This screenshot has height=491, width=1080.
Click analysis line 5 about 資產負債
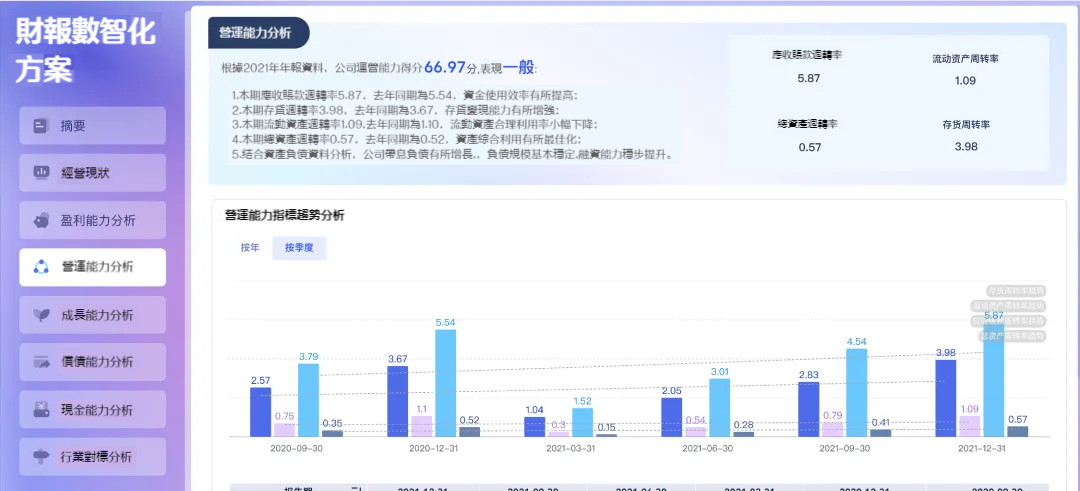tap(453, 155)
